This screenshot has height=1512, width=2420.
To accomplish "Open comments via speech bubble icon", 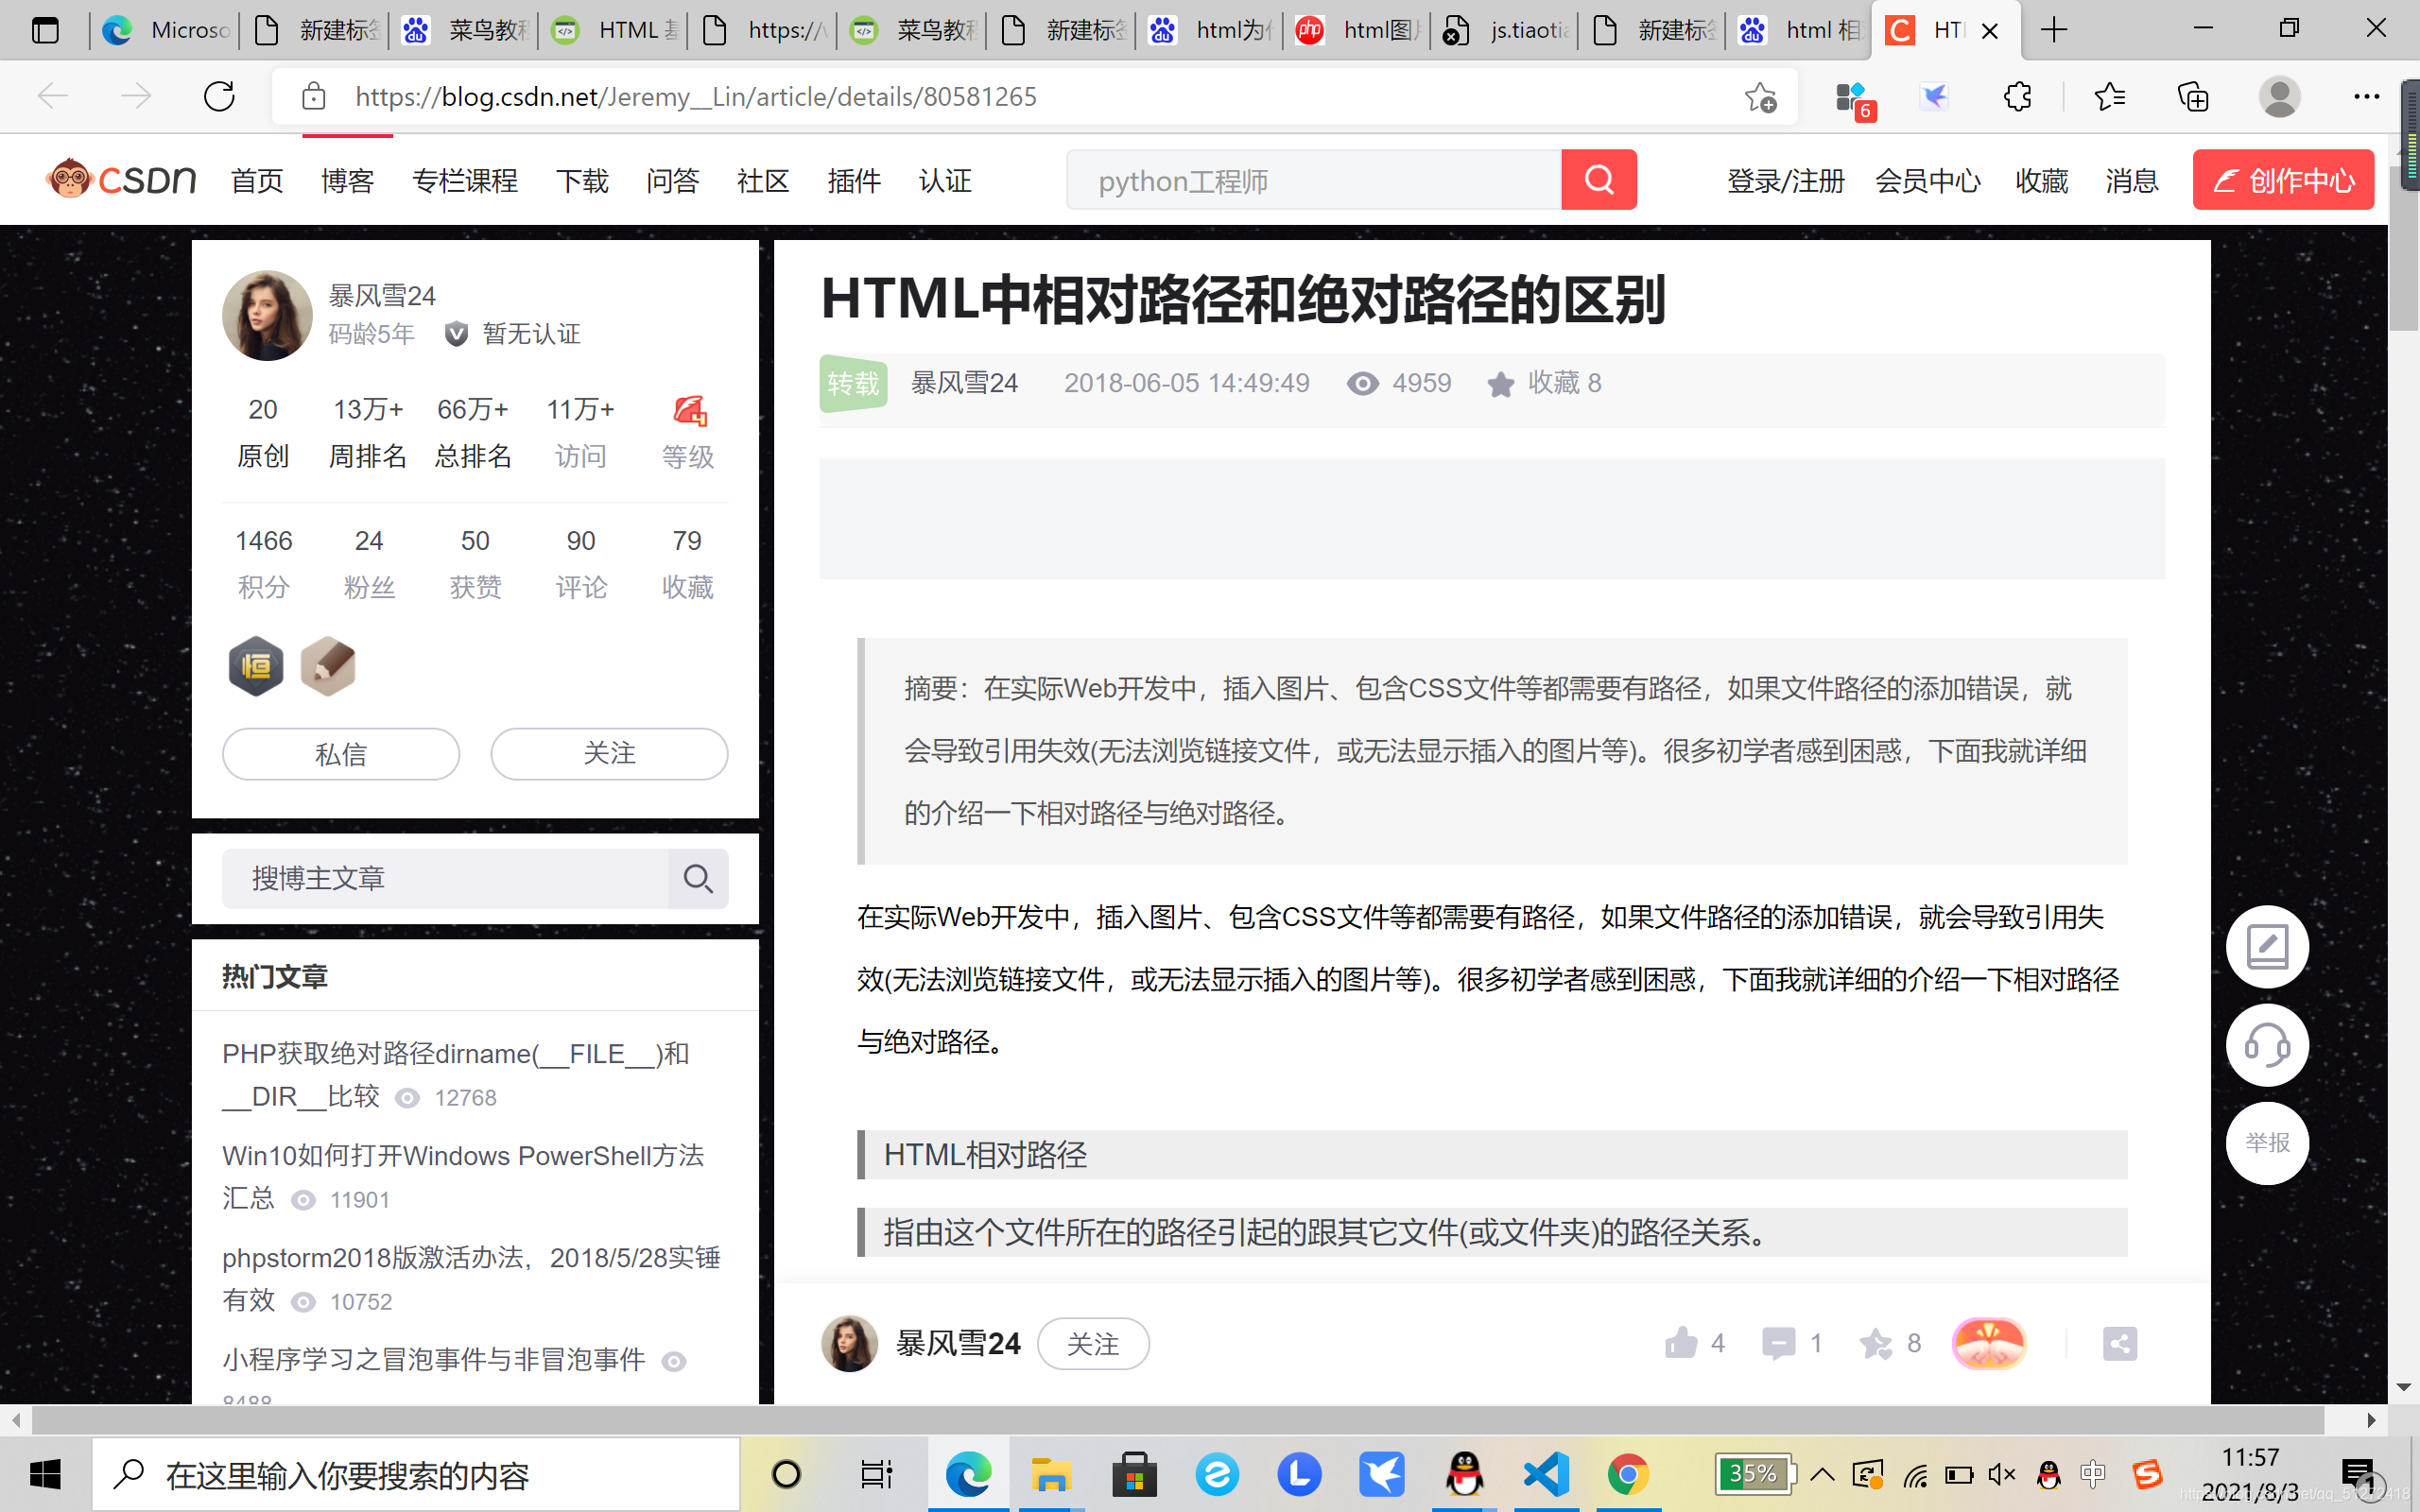I will [x=1778, y=1343].
